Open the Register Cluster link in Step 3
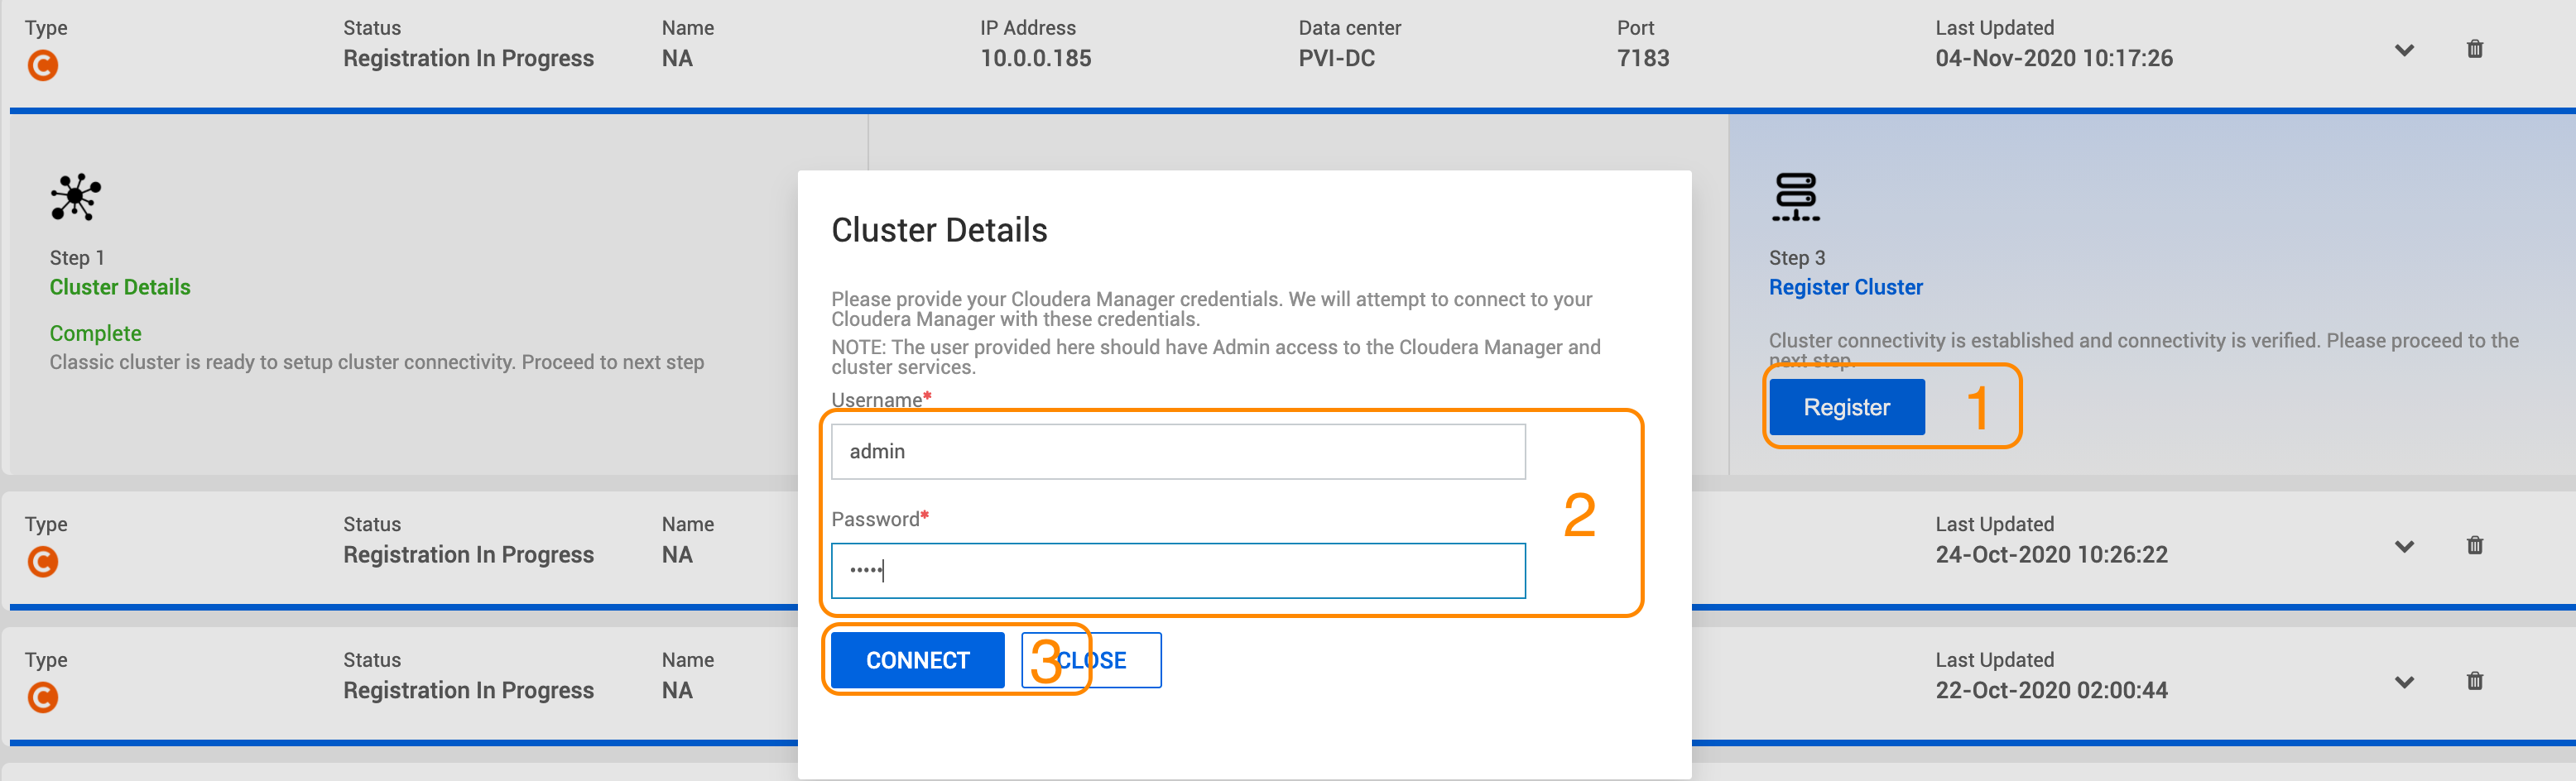2576x781 pixels. (x=1845, y=287)
